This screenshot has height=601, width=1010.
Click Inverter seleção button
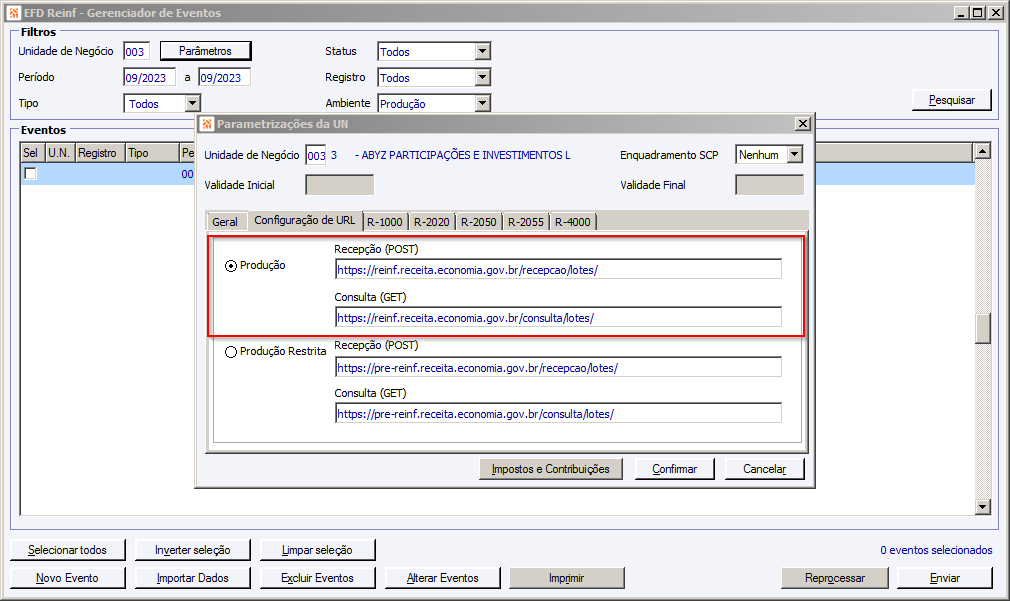click(x=193, y=550)
